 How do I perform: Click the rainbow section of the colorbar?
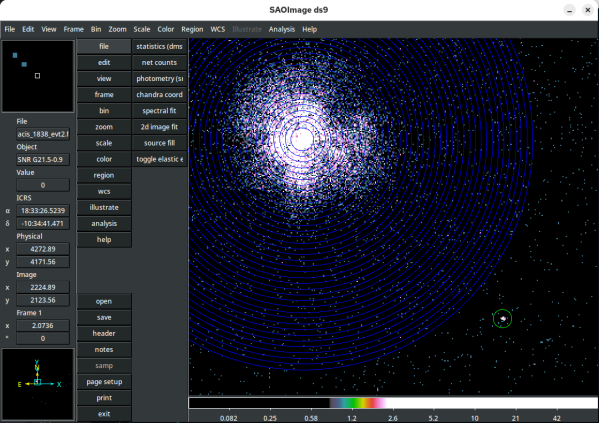357,403
